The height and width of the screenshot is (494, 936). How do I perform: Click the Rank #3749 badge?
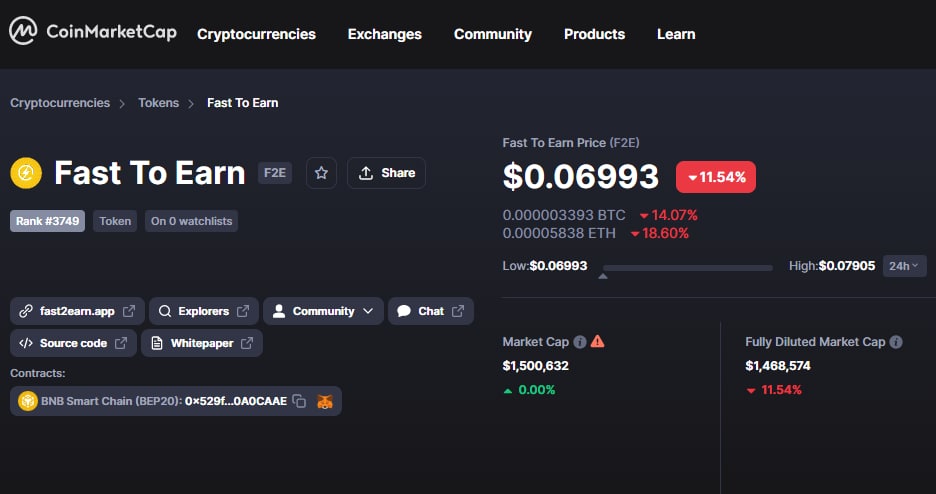47,221
